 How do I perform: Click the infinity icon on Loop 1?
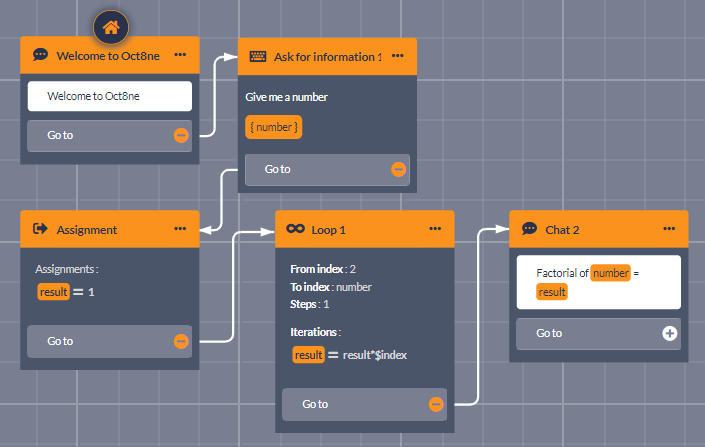295,229
